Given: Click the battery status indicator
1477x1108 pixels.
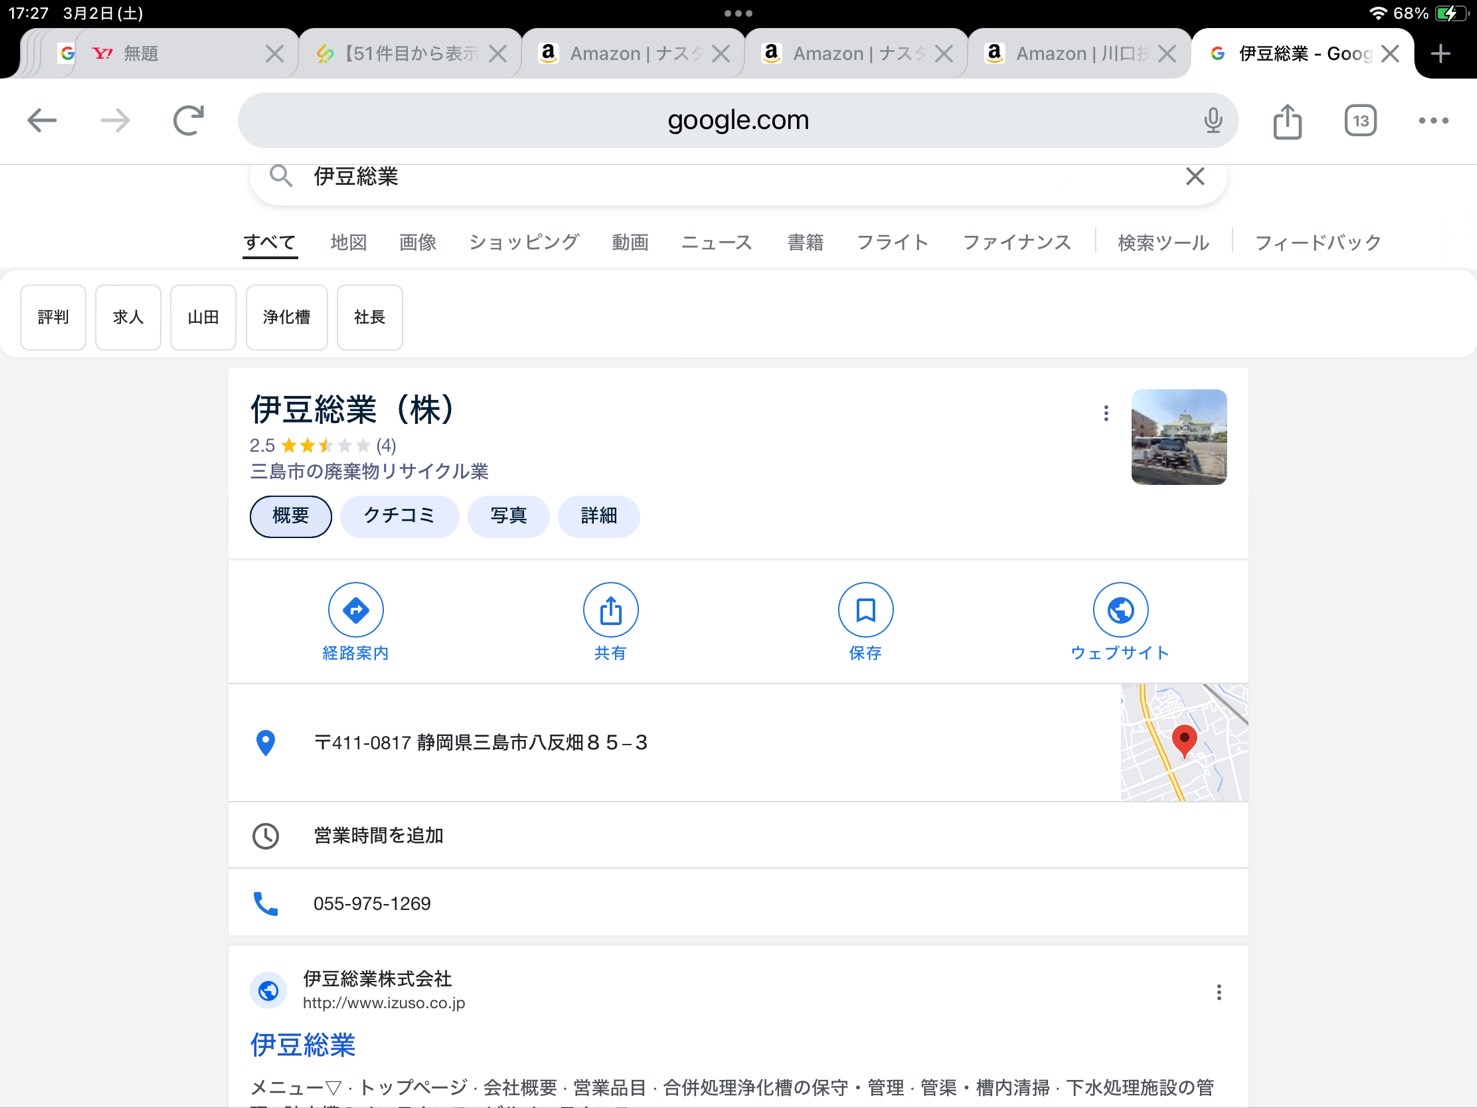Looking at the screenshot, I should [x=1449, y=13].
